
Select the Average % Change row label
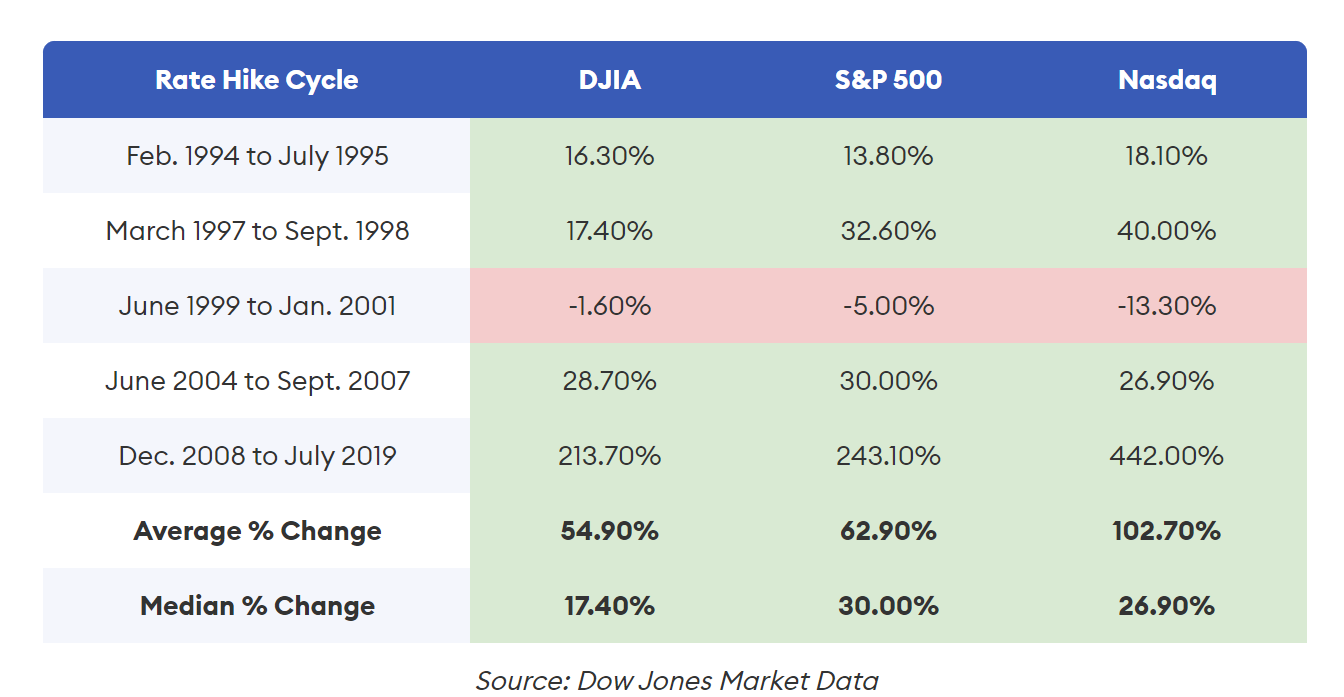pos(257,531)
